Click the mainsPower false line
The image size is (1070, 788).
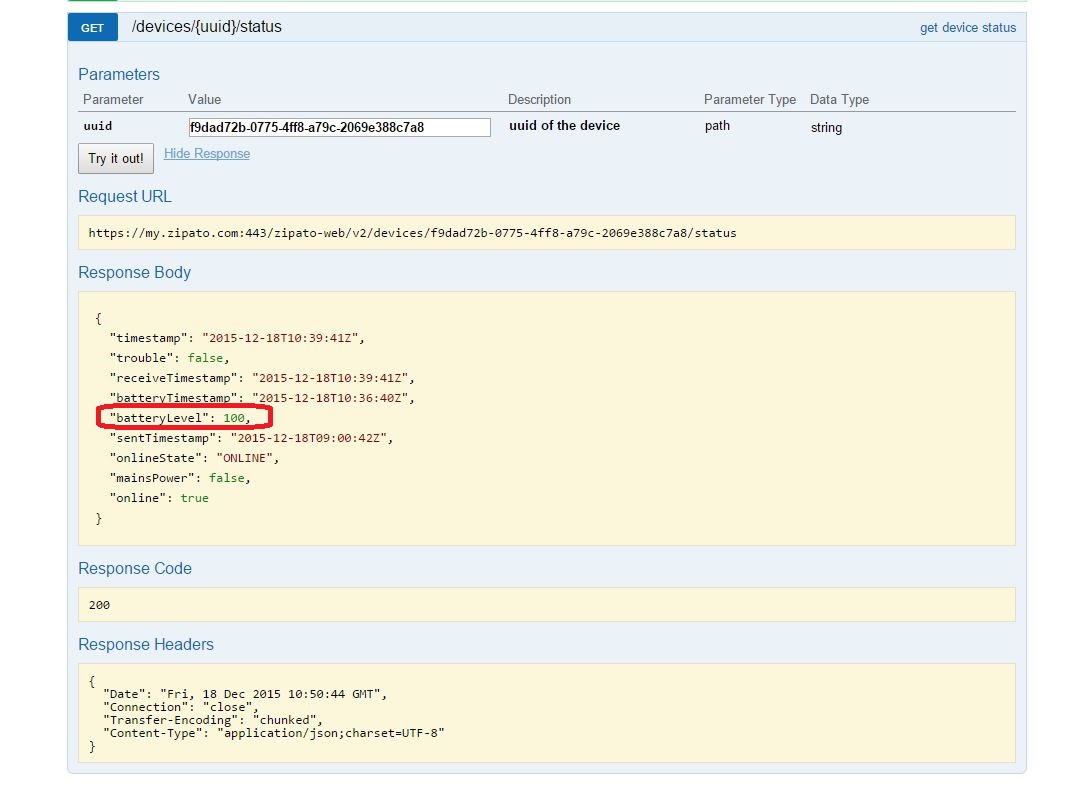coord(180,478)
